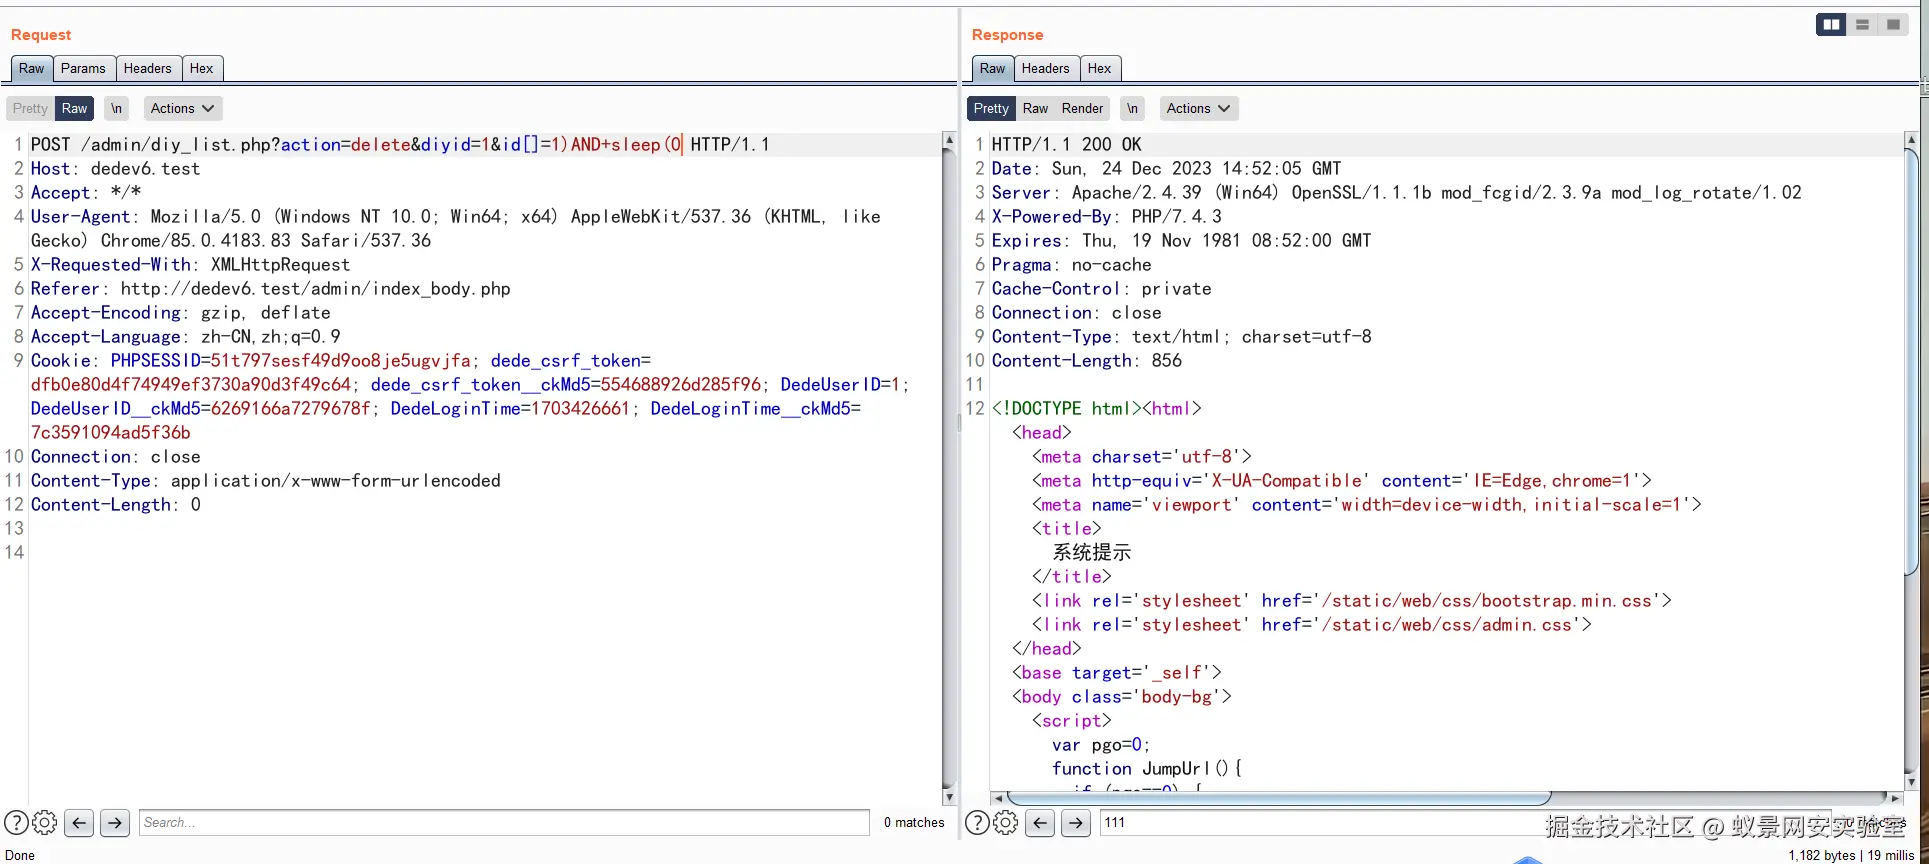The image size is (1929, 864).
Task: Click Request vertical scrollbar up arrow
Action: tap(949, 141)
